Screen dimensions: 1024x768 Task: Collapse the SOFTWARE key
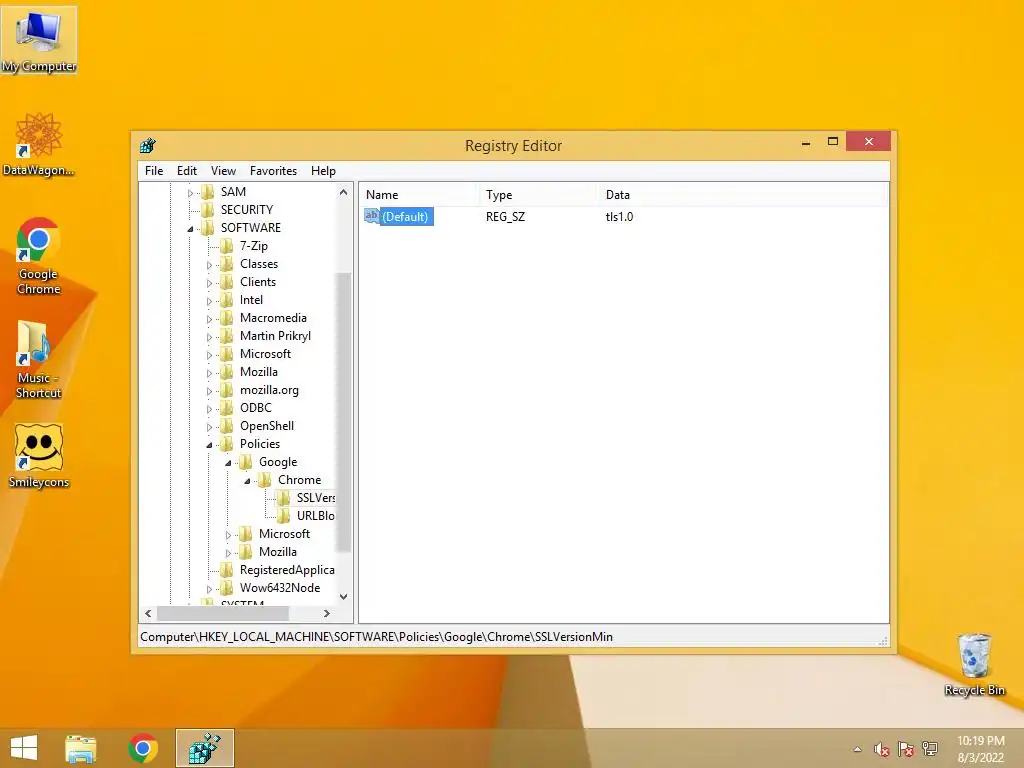(190, 229)
